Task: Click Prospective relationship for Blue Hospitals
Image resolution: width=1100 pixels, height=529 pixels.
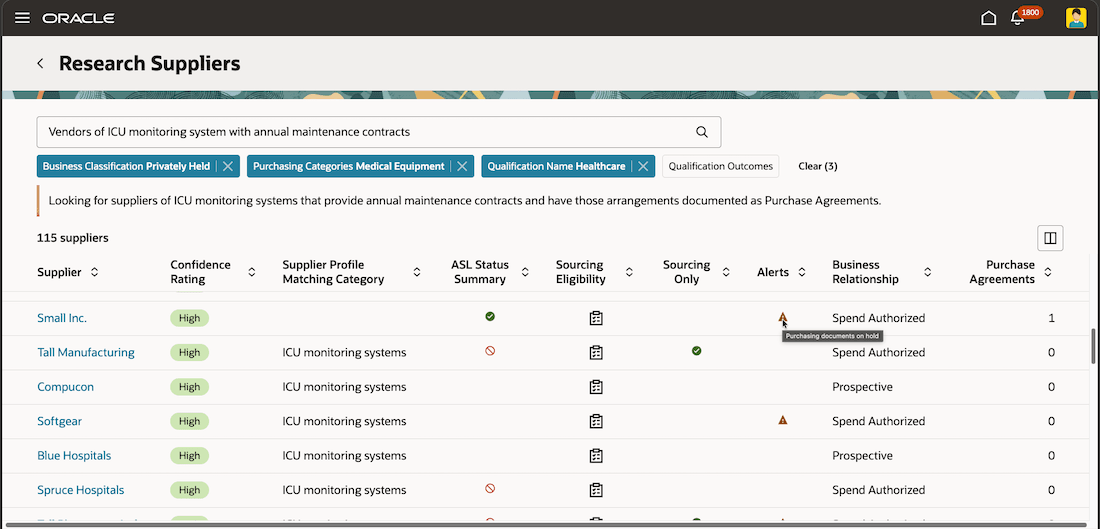Action: [x=862, y=455]
